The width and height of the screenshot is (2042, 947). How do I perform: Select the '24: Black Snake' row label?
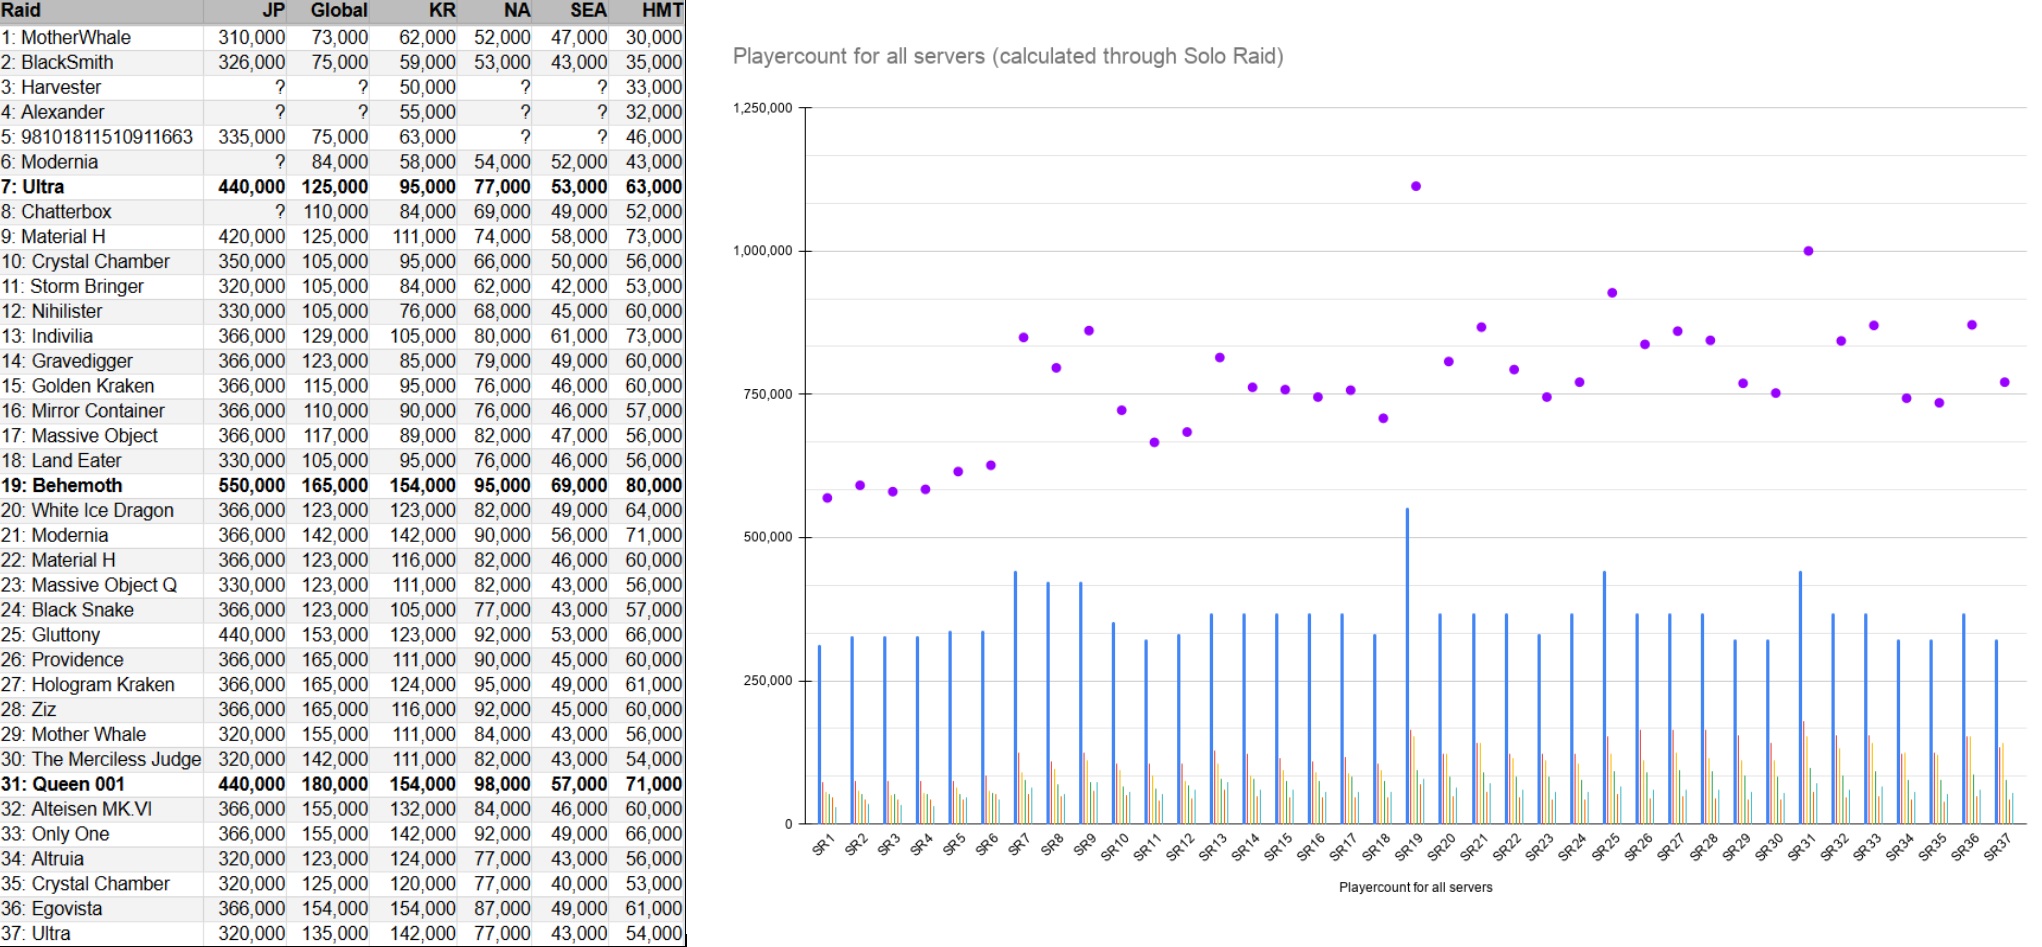(68, 610)
